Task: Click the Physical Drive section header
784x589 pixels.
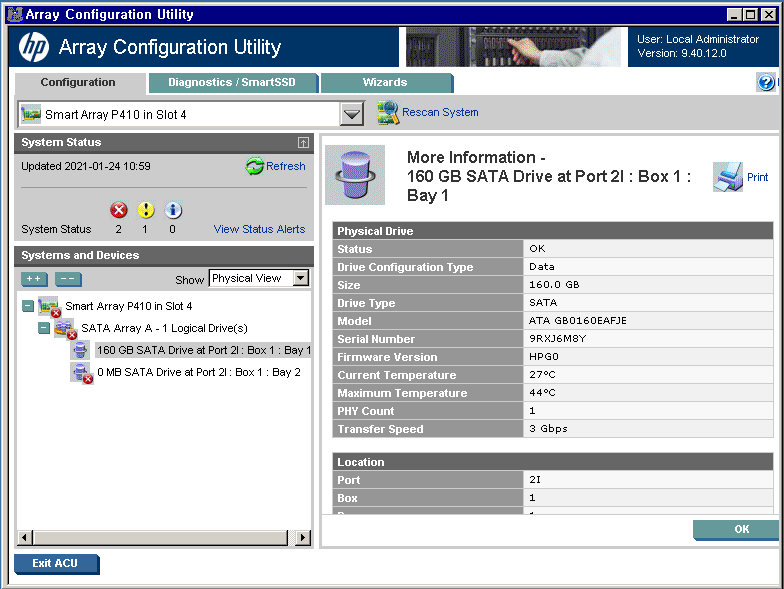Action: click(553, 231)
